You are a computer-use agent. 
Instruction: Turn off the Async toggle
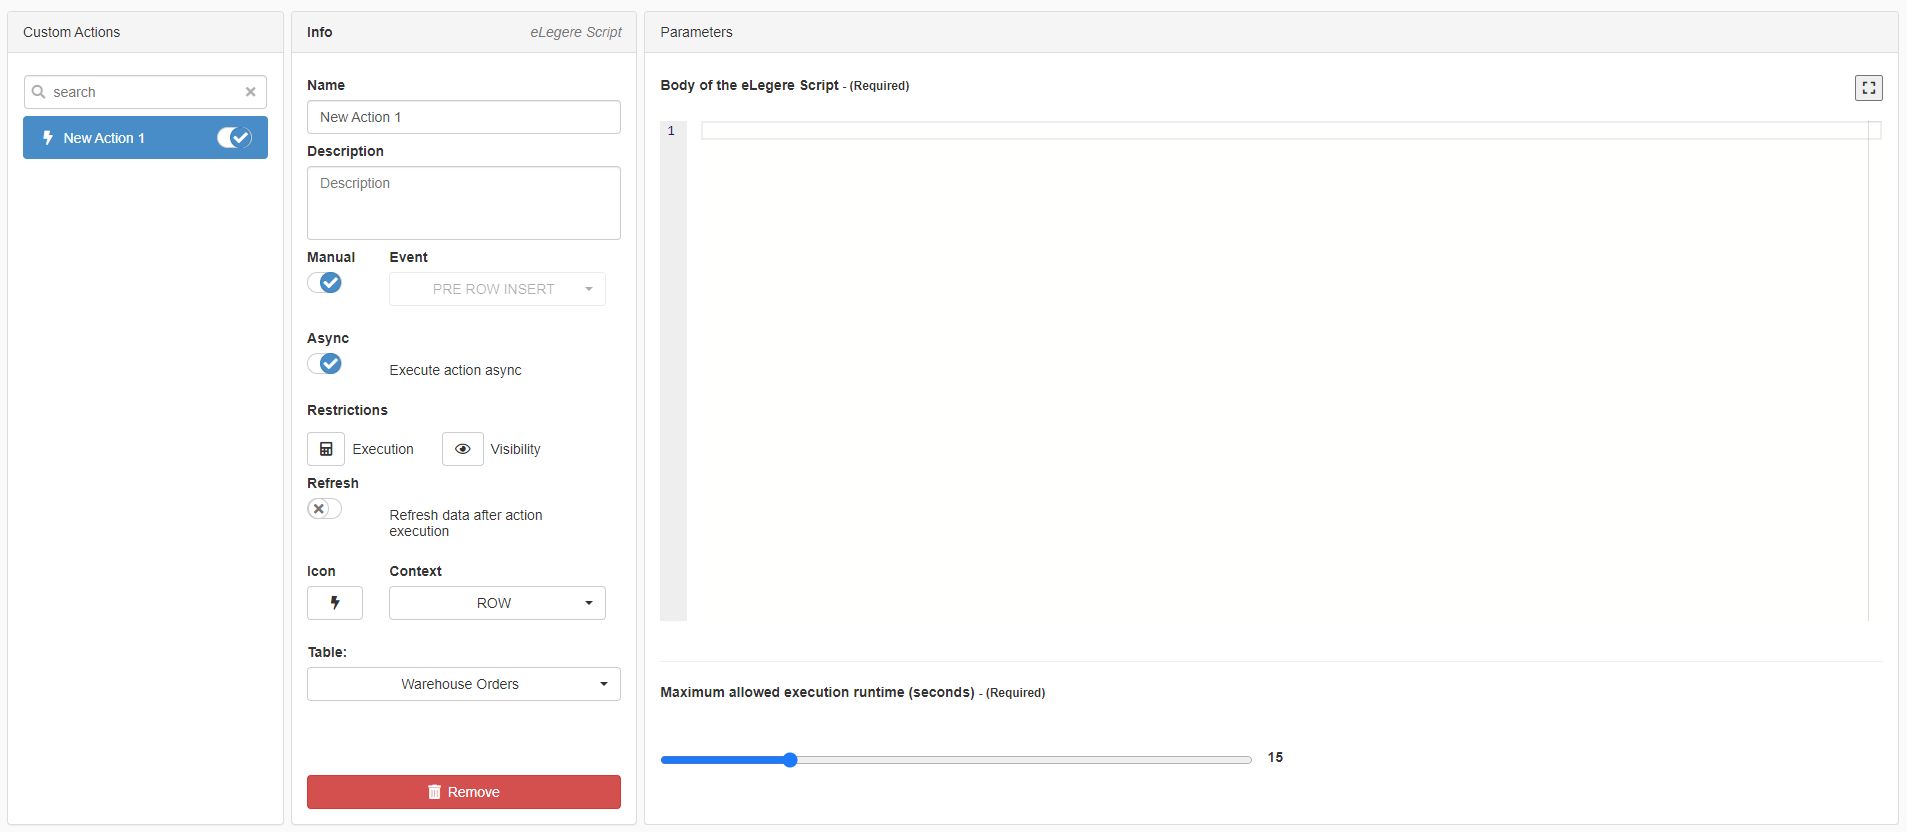pos(325,364)
